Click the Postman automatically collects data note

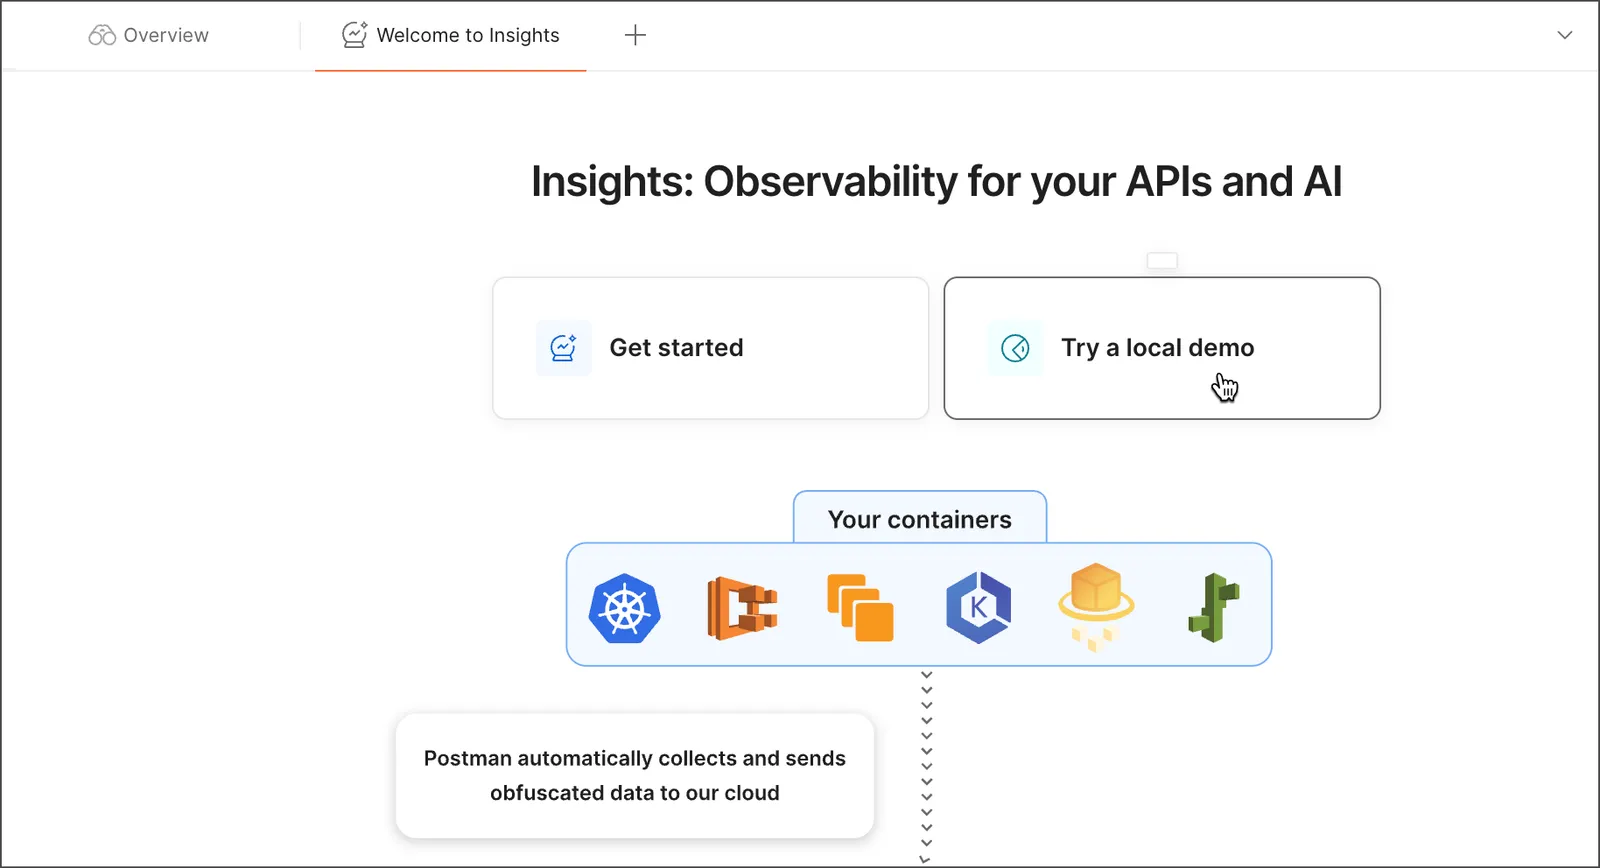(635, 776)
